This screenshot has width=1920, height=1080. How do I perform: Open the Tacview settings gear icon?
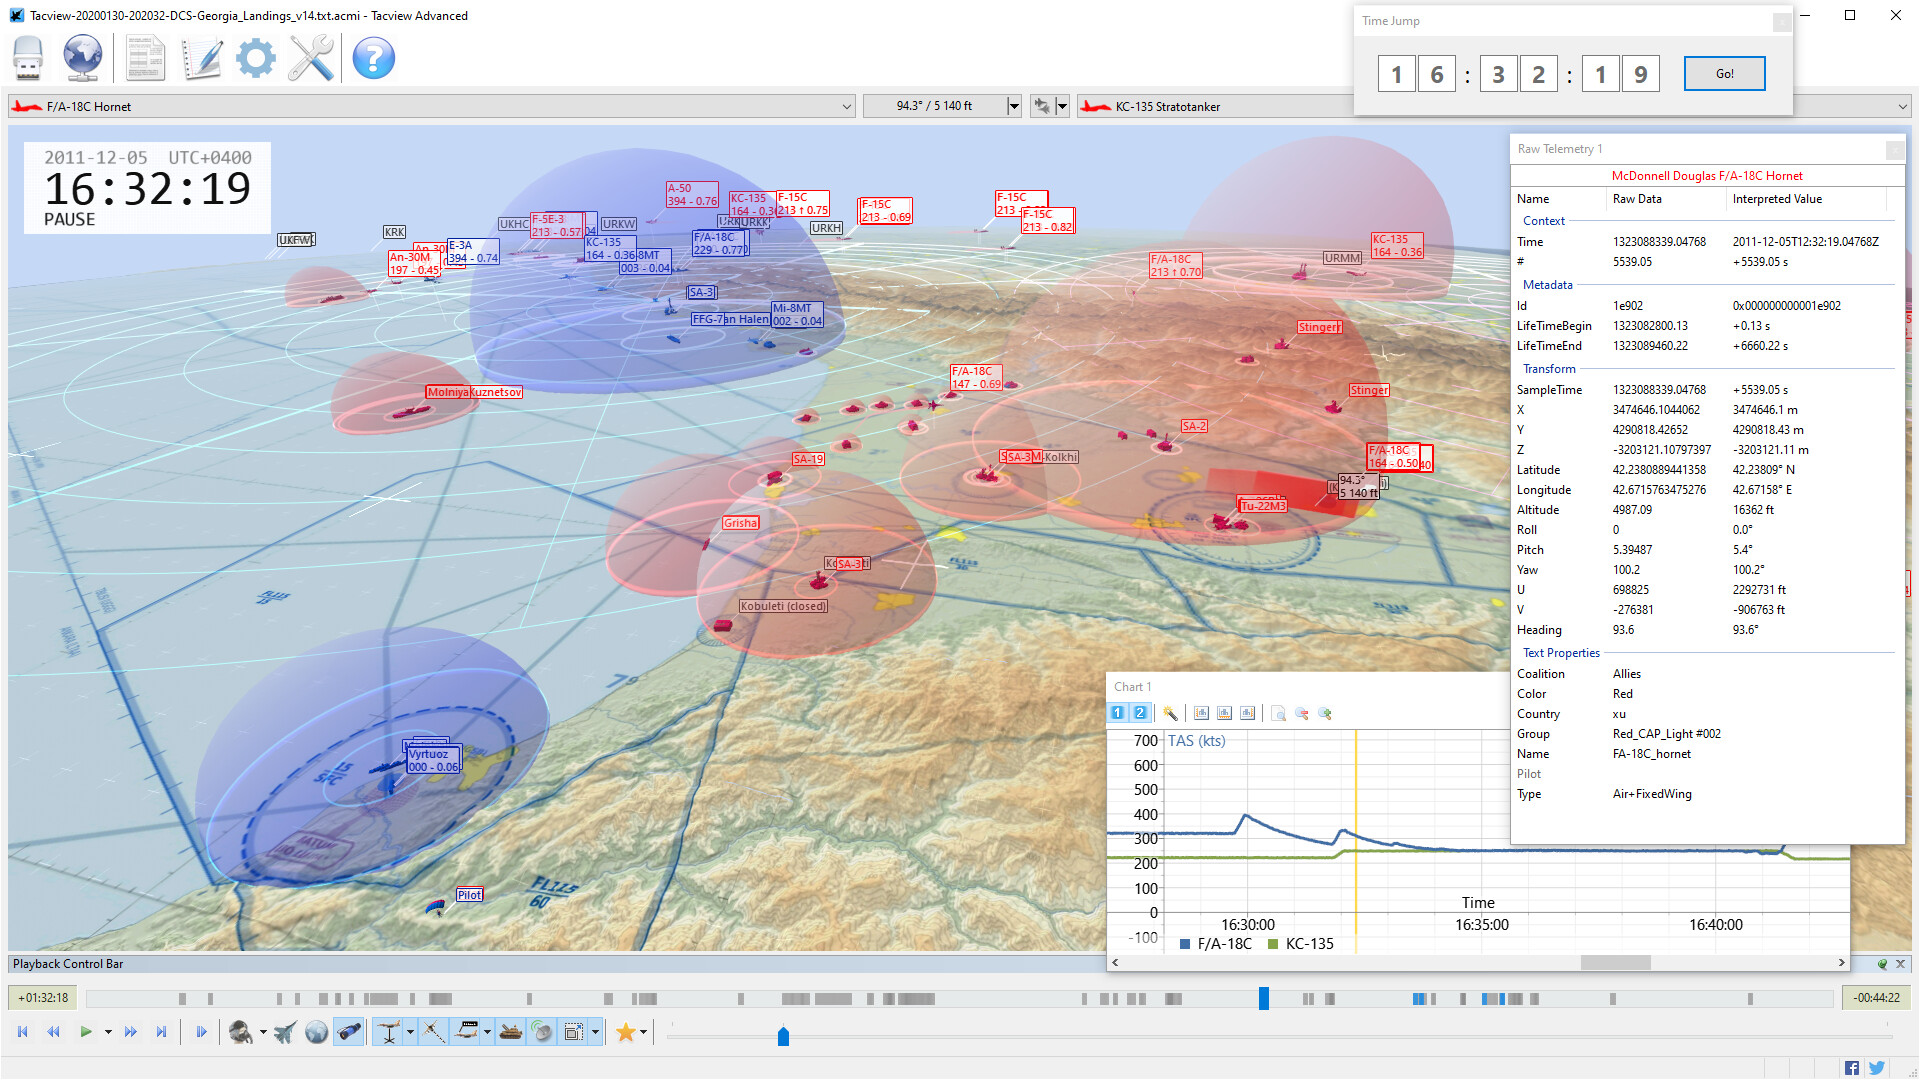[x=255, y=58]
